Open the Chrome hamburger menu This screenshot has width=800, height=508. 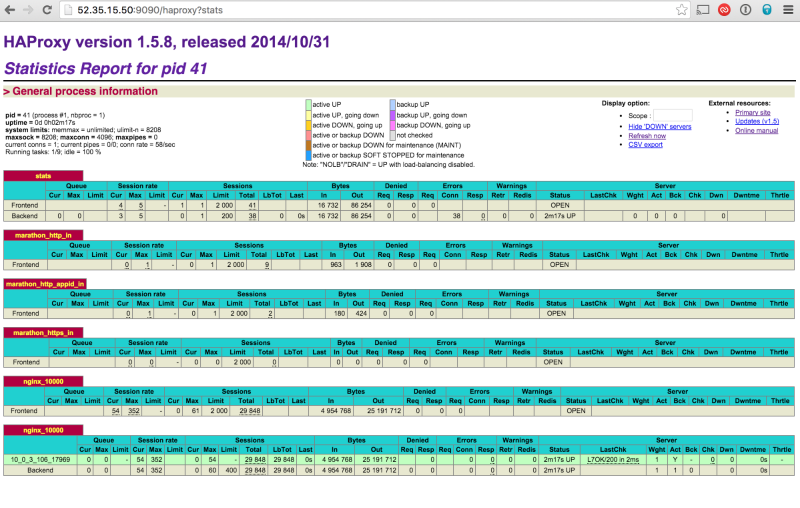pos(788,10)
